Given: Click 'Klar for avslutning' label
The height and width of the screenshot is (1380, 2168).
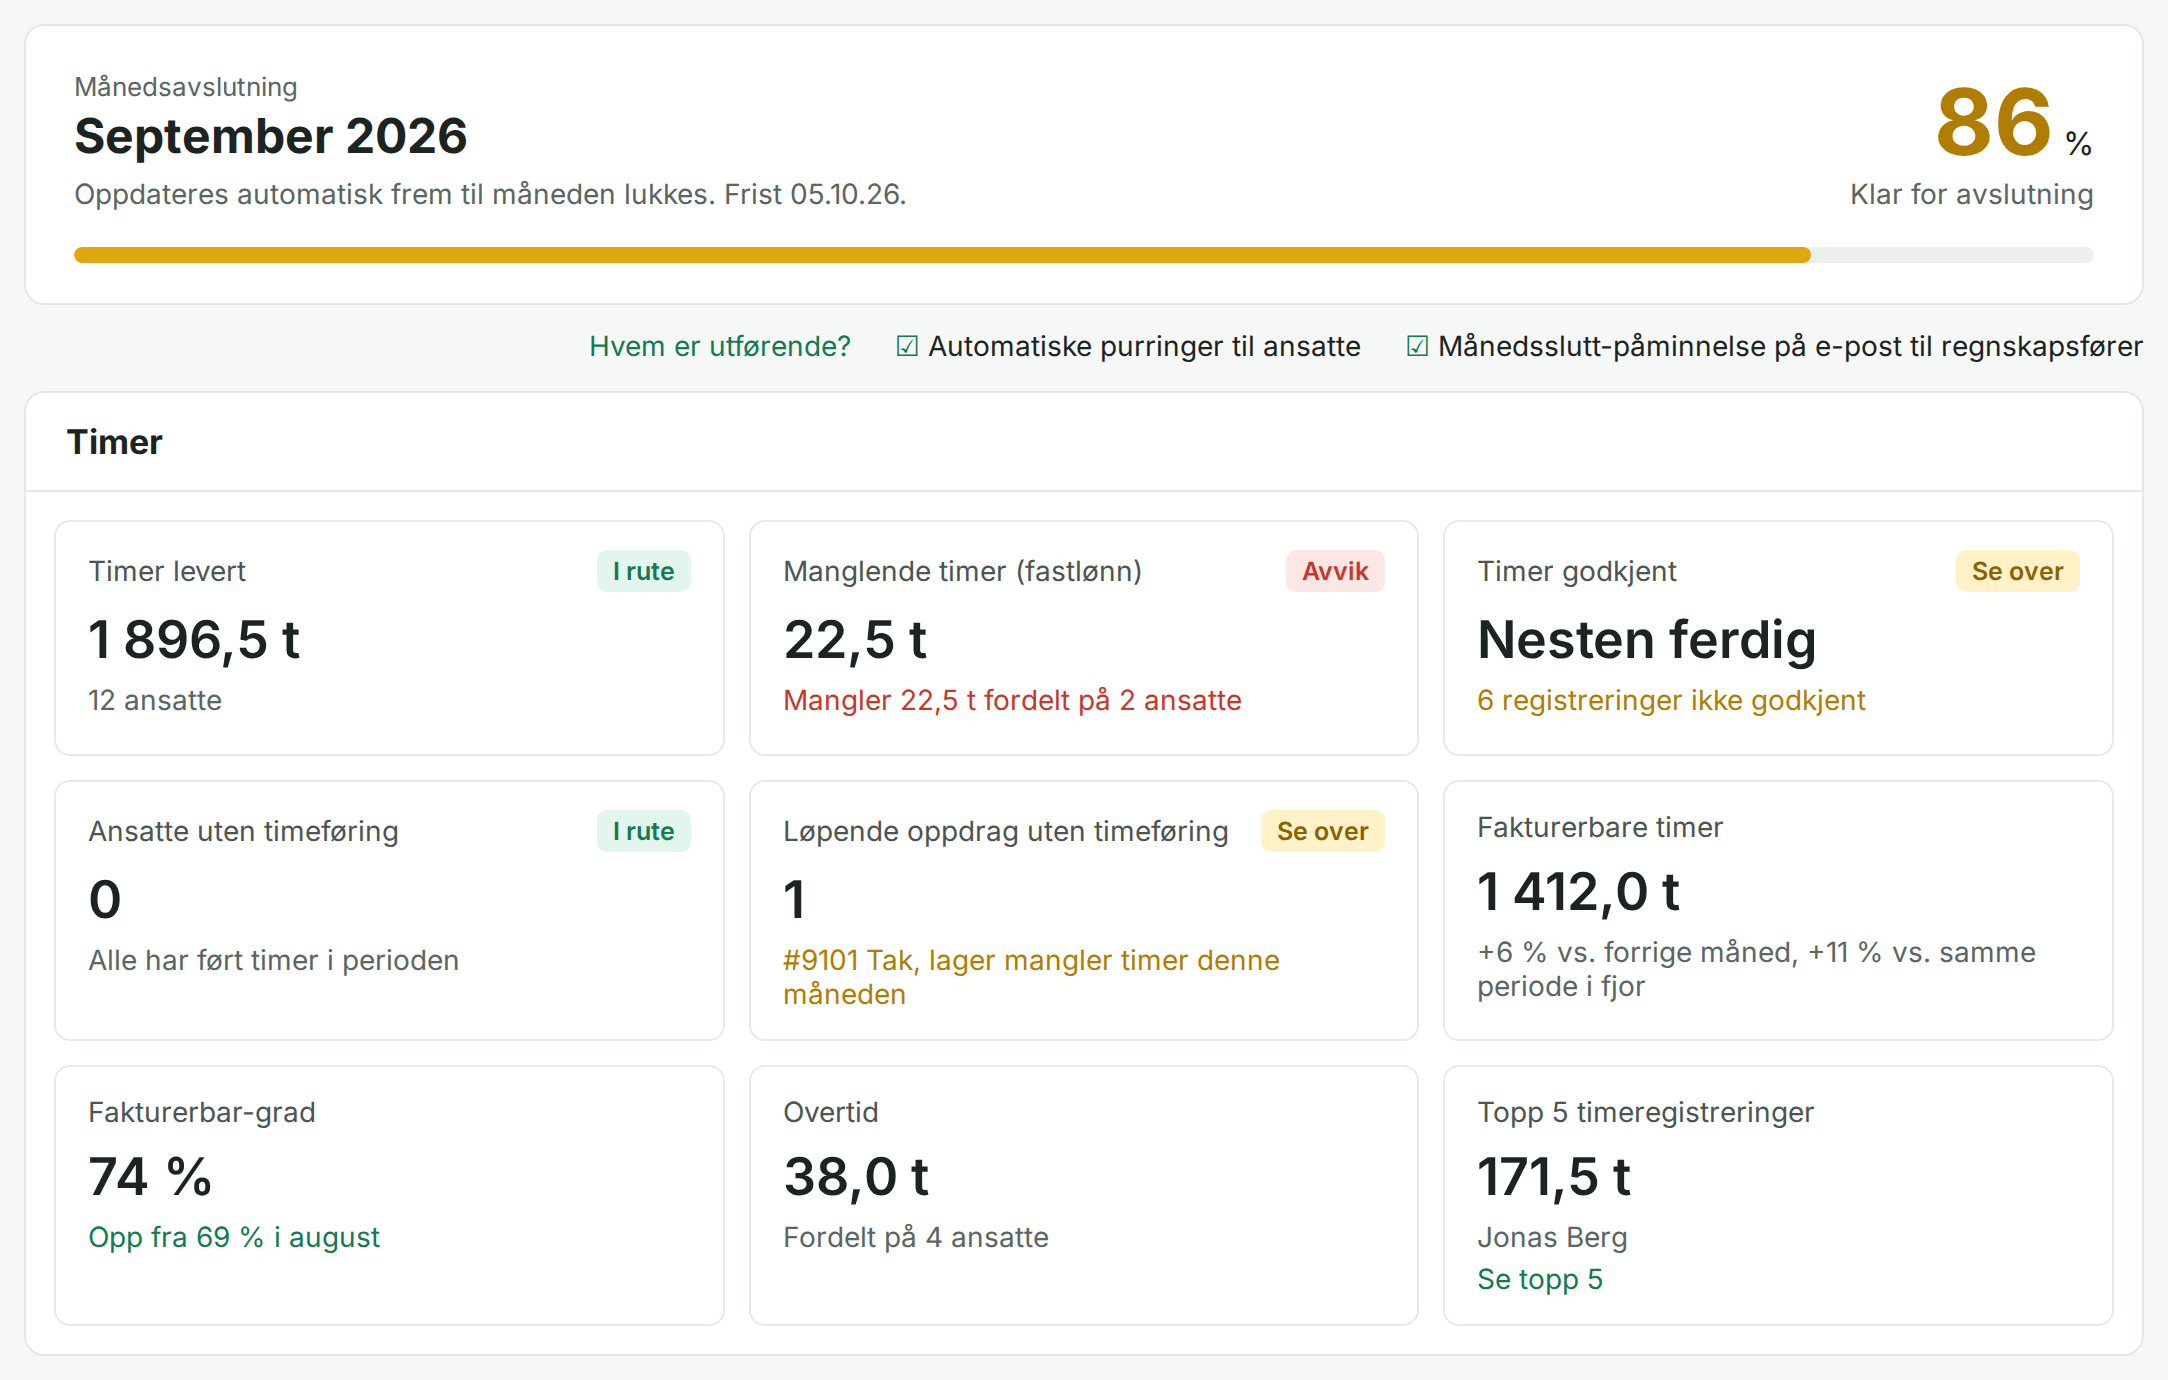Looking at the screenshot, I should click(x=1971, y=194).
